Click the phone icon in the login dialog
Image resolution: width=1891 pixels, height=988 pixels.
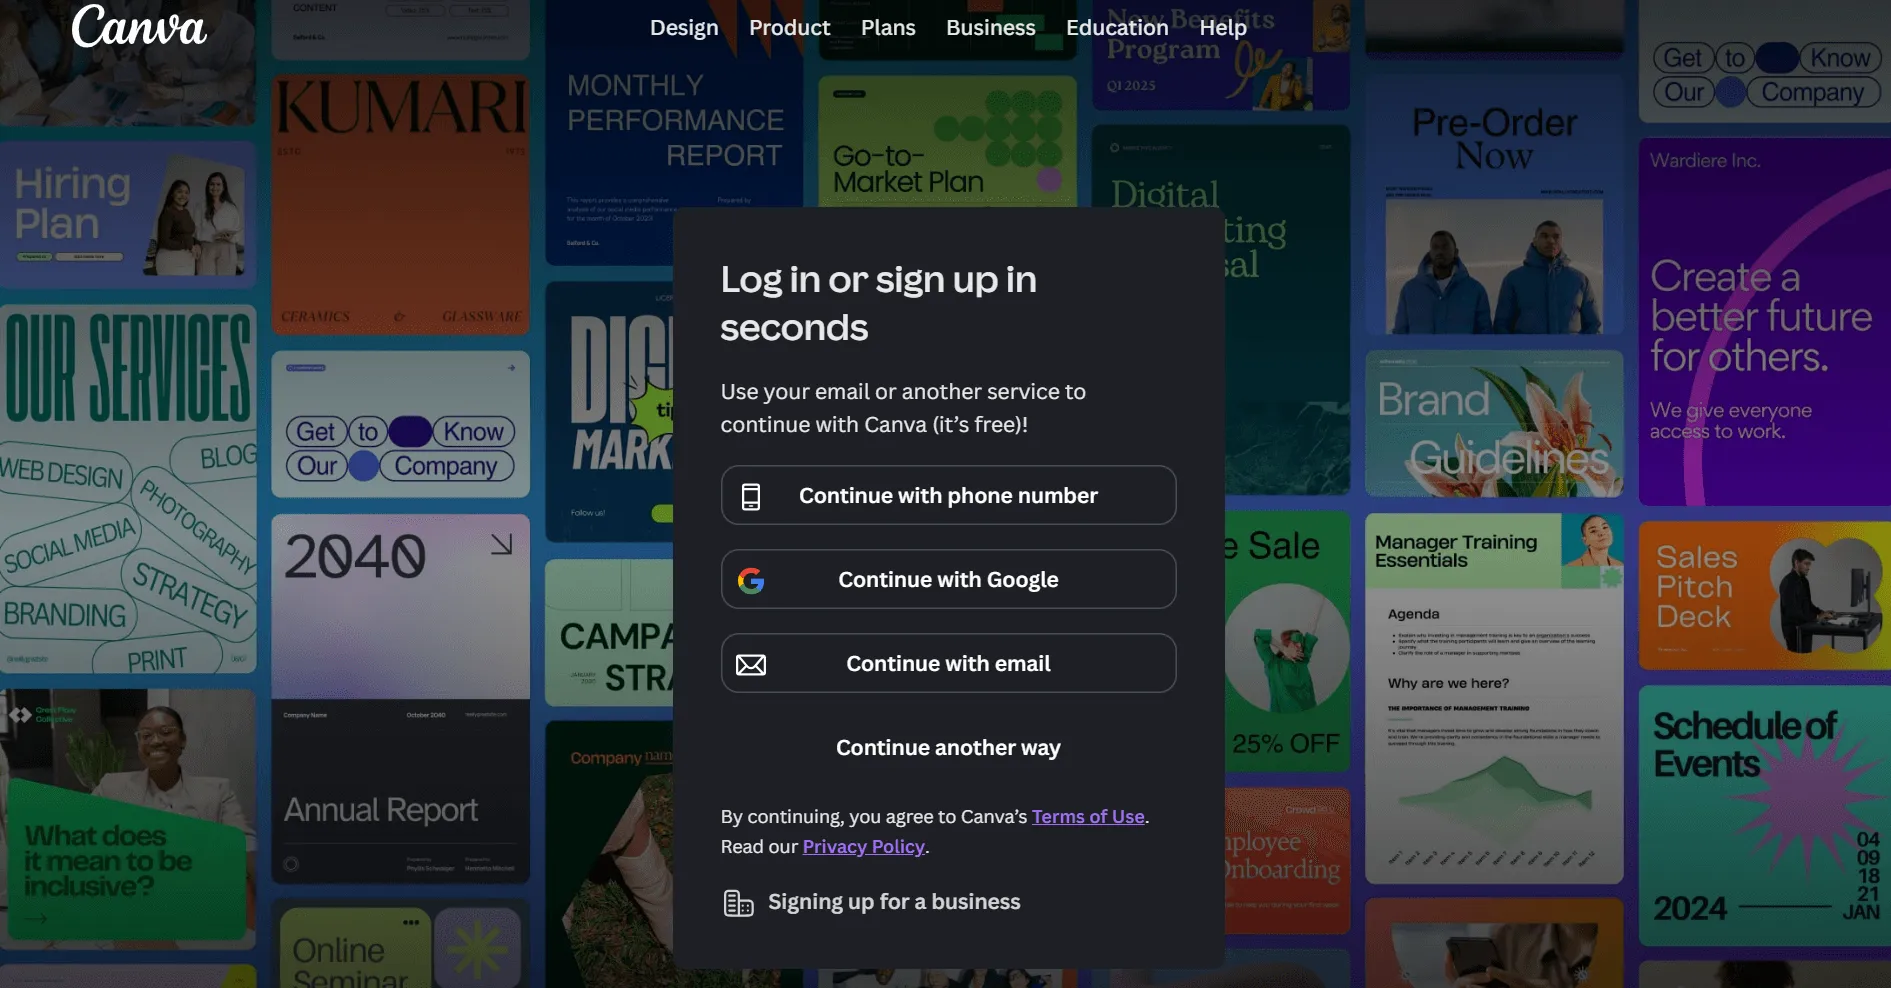click(x=751, y=496)
